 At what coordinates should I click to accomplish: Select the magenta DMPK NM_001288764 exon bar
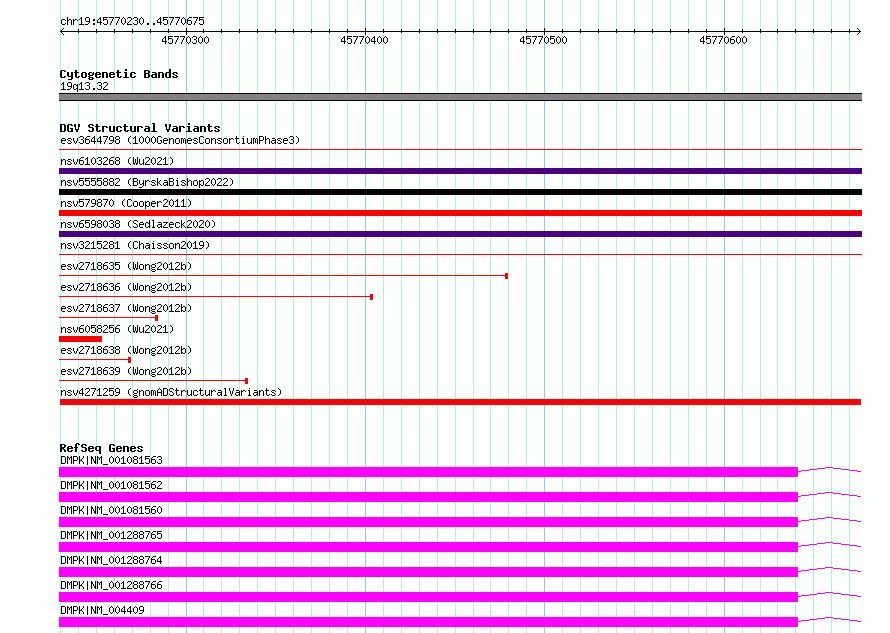tap(429, 572)
